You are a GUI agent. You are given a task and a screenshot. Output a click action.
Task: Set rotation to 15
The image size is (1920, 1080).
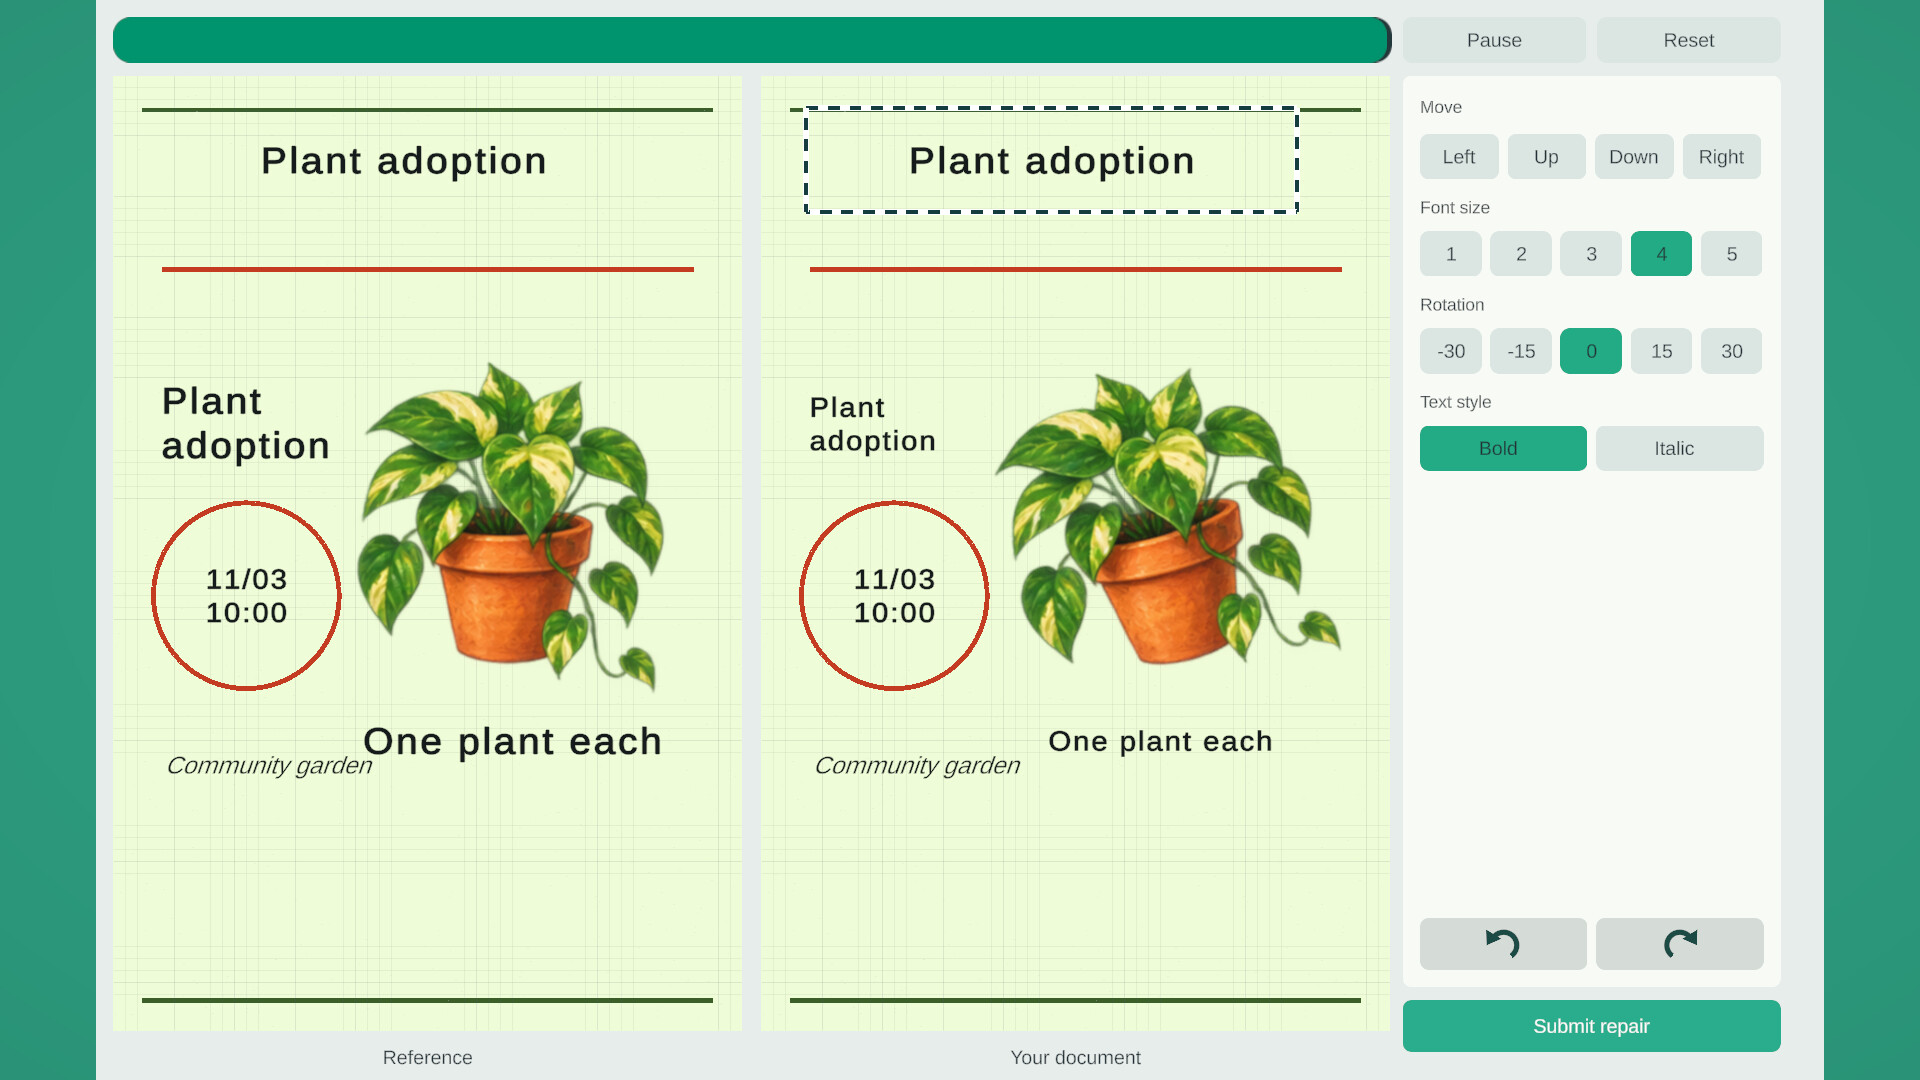[1661, 351]
